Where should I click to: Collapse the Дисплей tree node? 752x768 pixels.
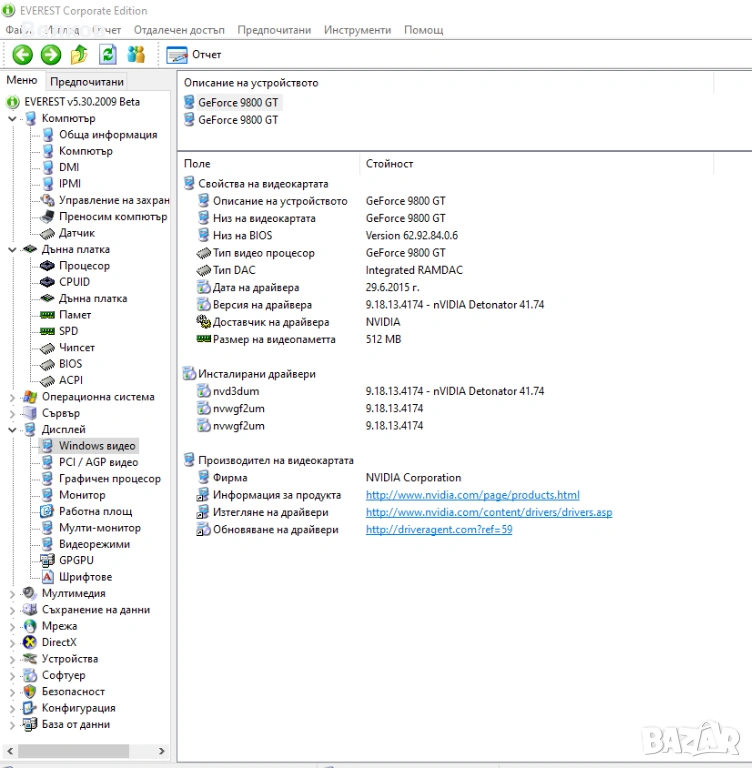tap(13, 430)
